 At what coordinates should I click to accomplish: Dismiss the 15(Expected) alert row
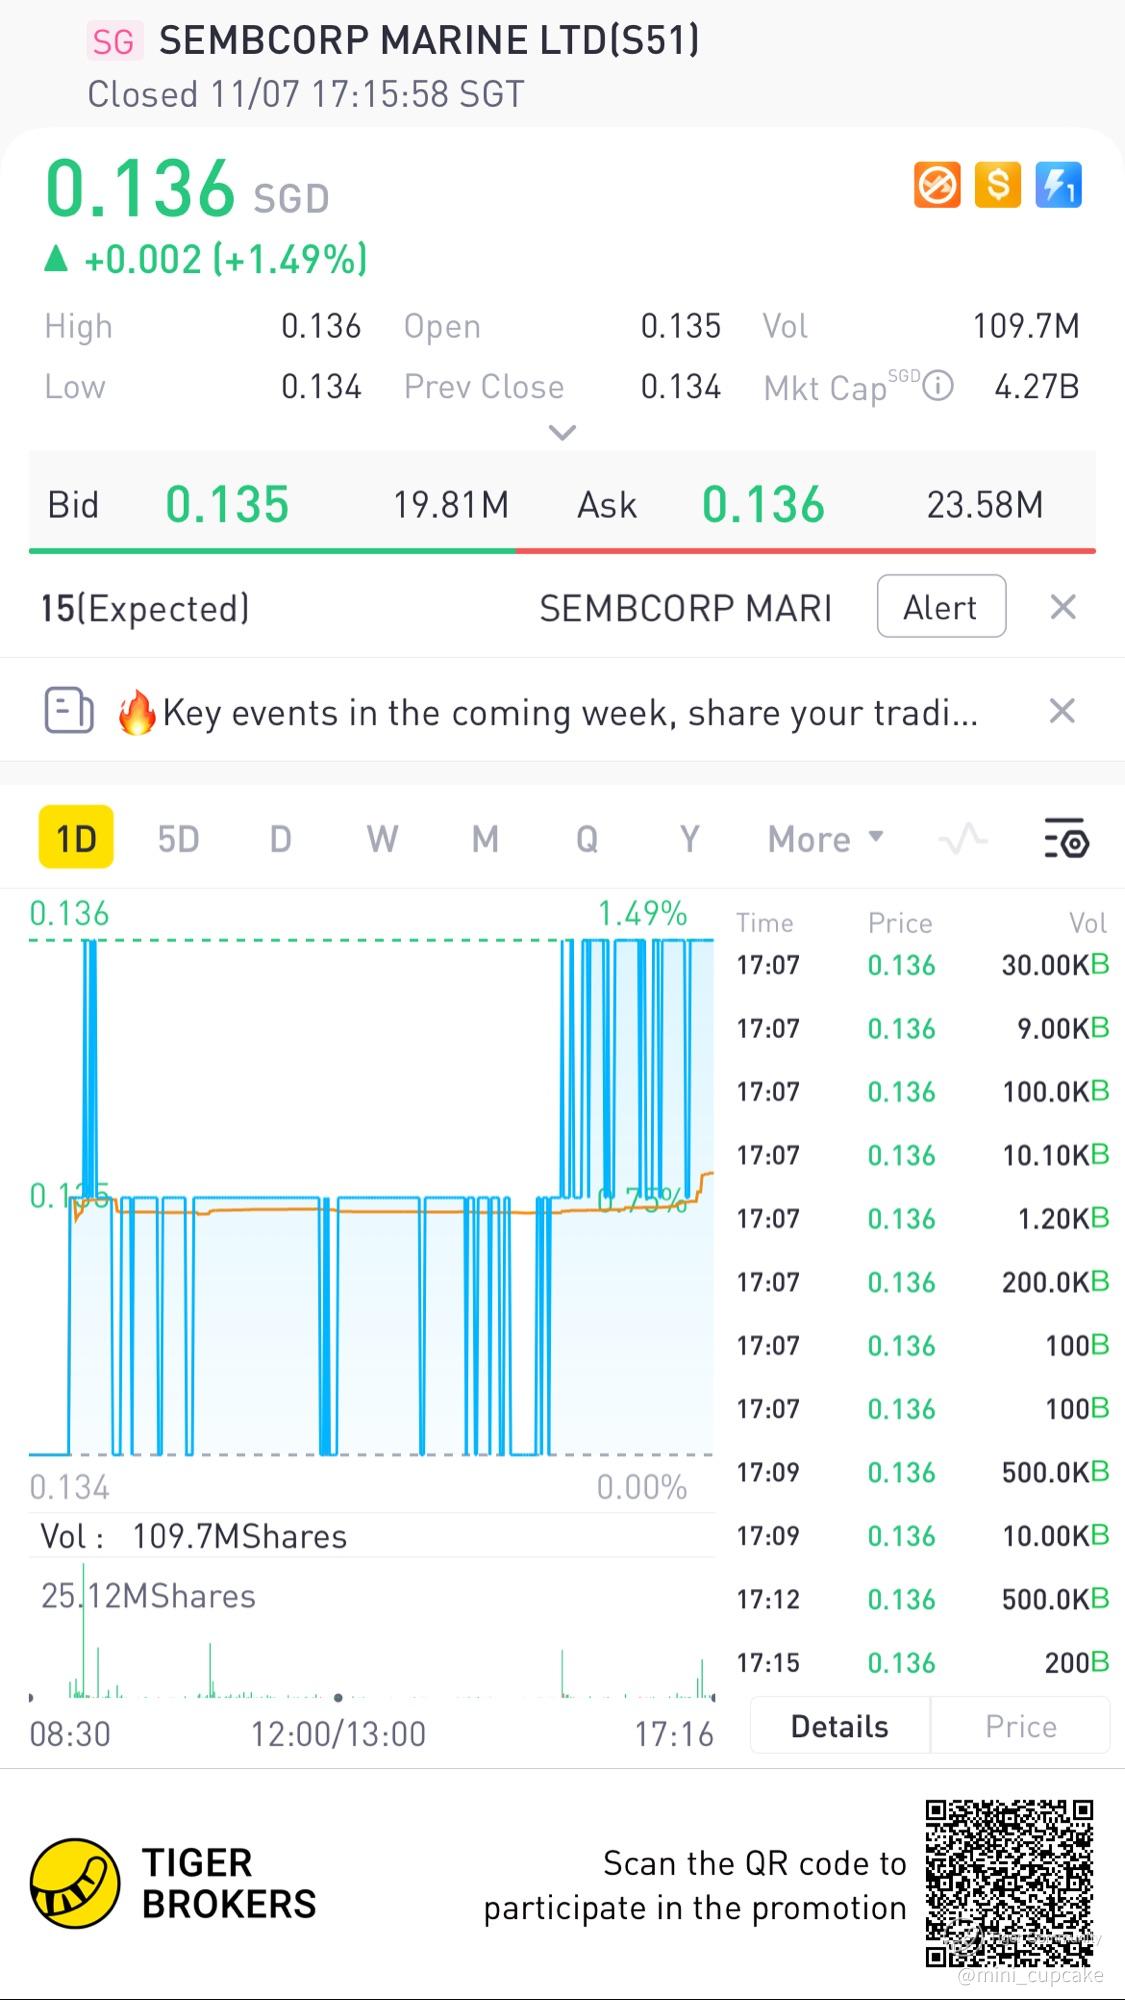click(x=1063, y=607)
